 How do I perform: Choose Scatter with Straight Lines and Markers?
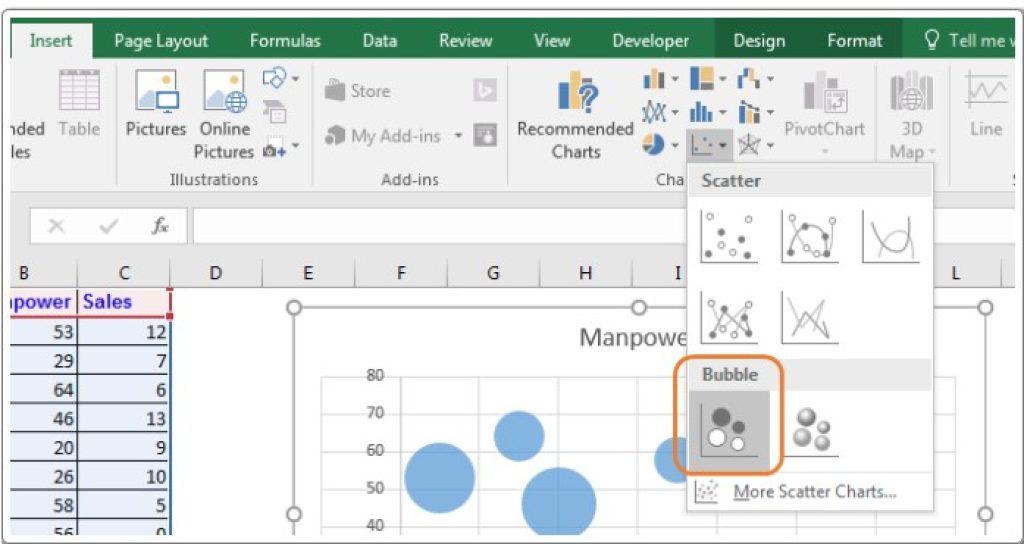click(728, 317)
